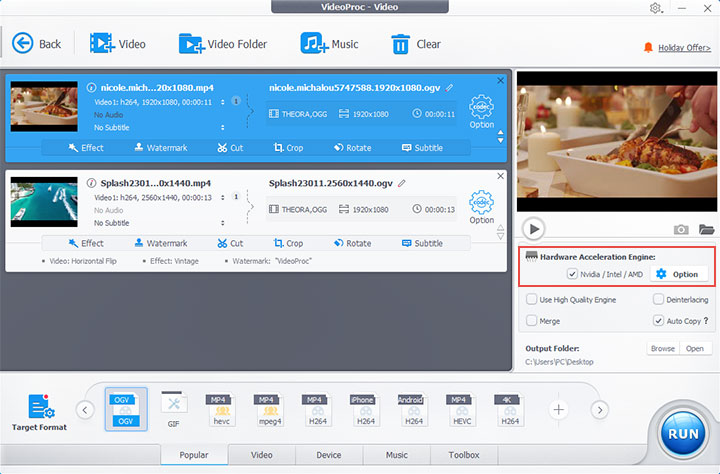
Task: Go back using the Back arrow icon
Action: 22,44
